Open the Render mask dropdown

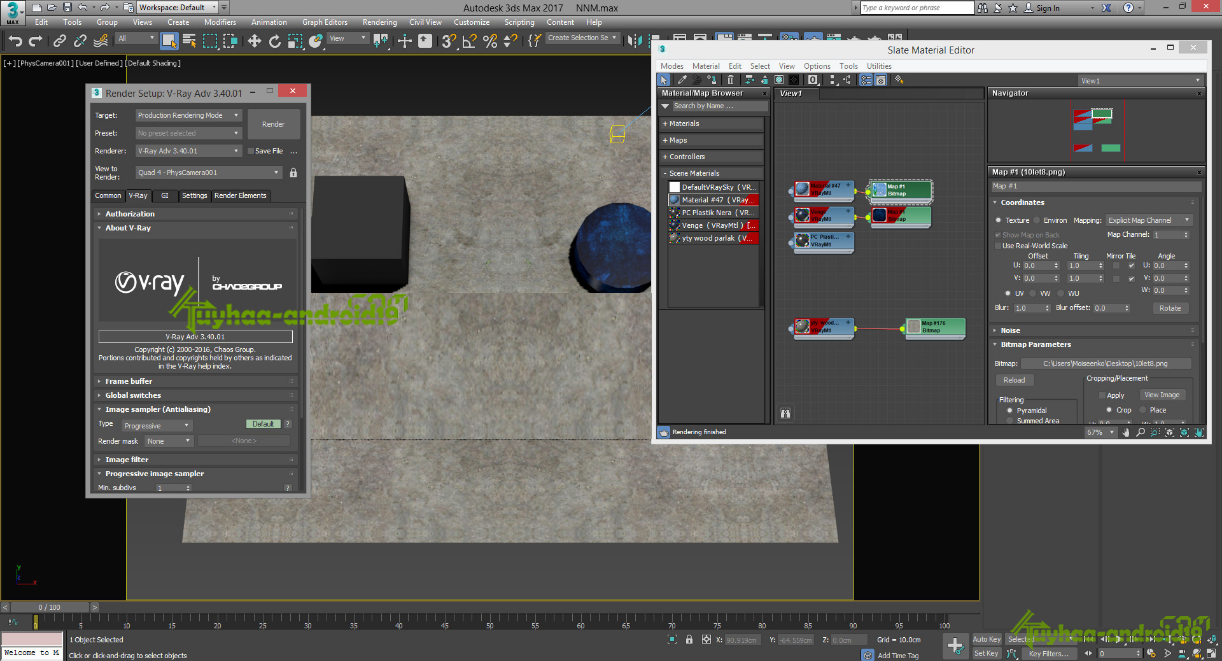click(168, 441)
